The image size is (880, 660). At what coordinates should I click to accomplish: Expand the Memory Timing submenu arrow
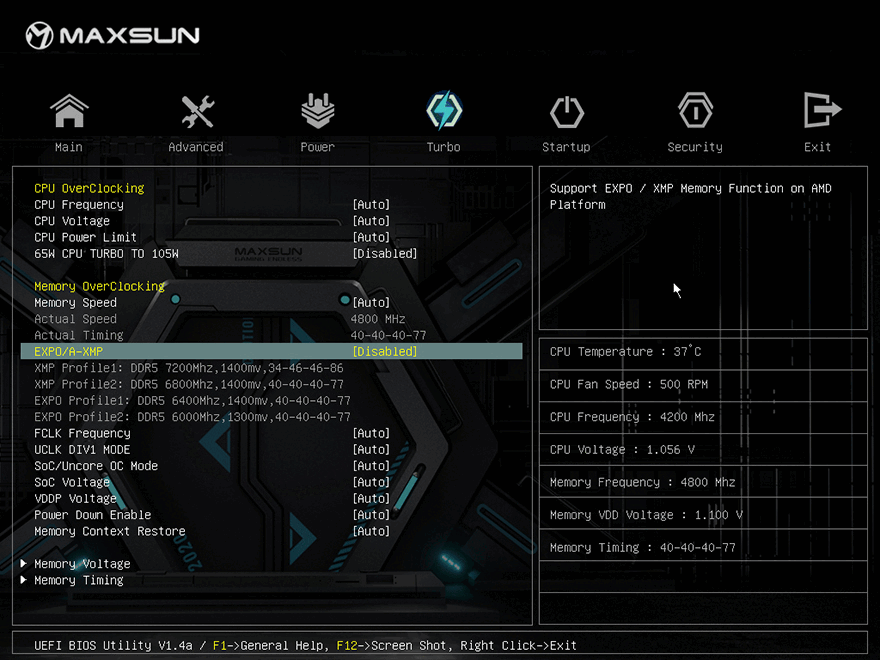click(24, 579)
